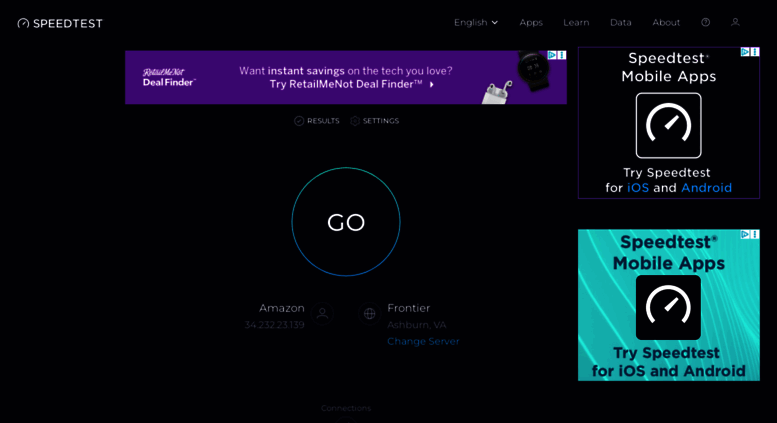Click the iOS link in dark ad
Screen dimensions: 777x423
638,188
